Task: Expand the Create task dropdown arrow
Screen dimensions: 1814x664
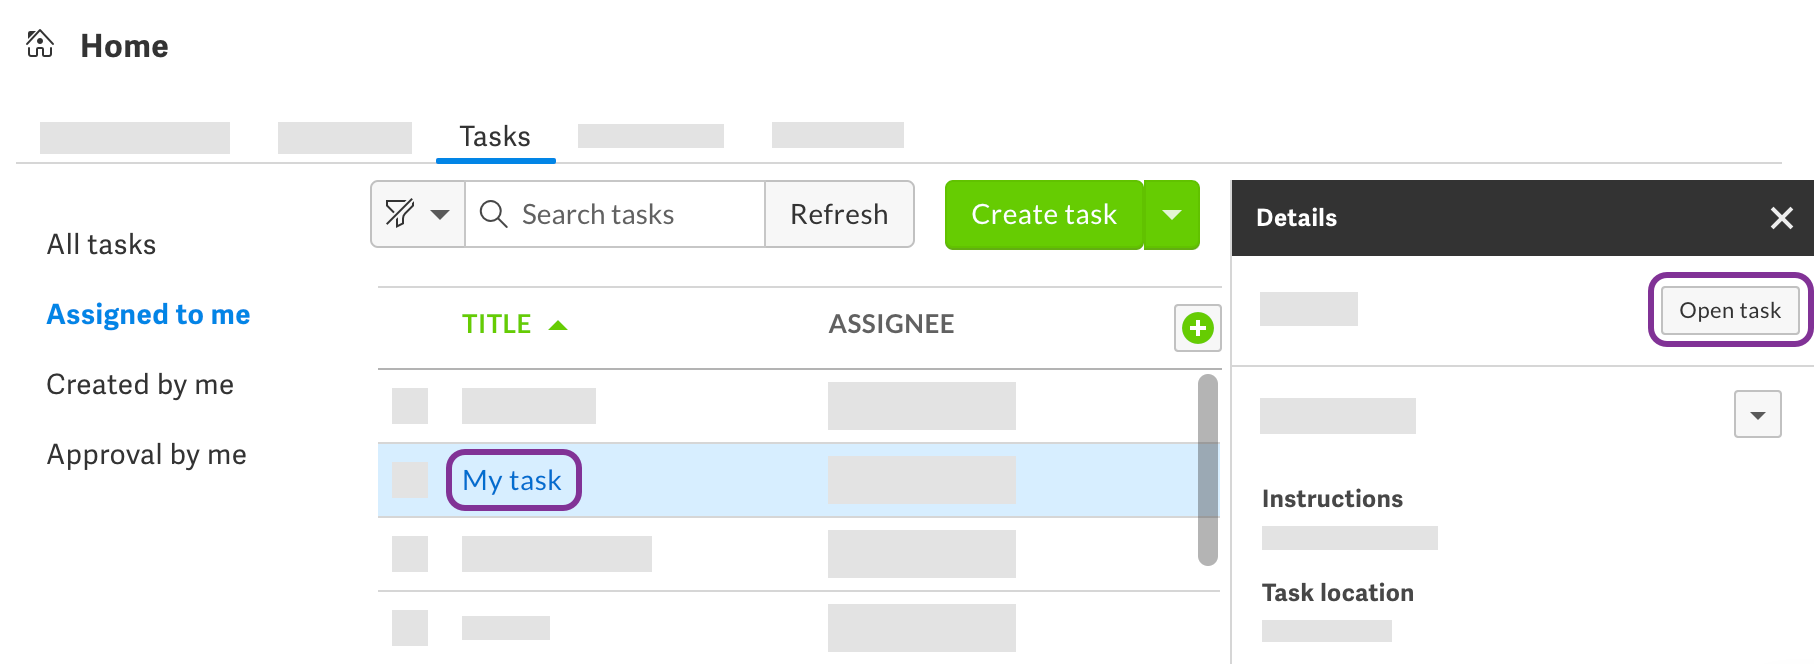Action: point(1171,214)
